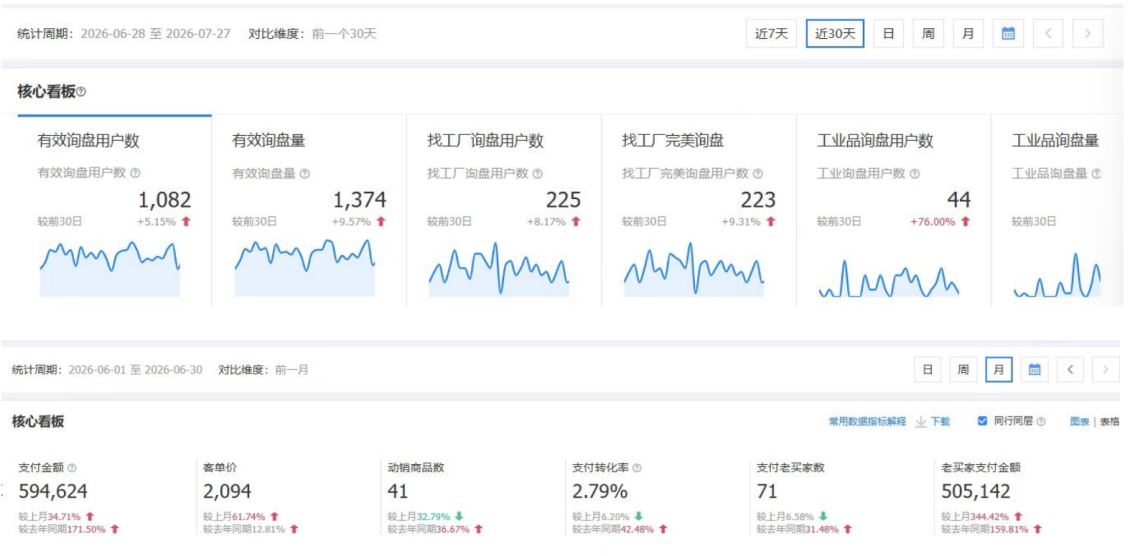
Task: Click the 1,374 value
Action: (359, 199)
